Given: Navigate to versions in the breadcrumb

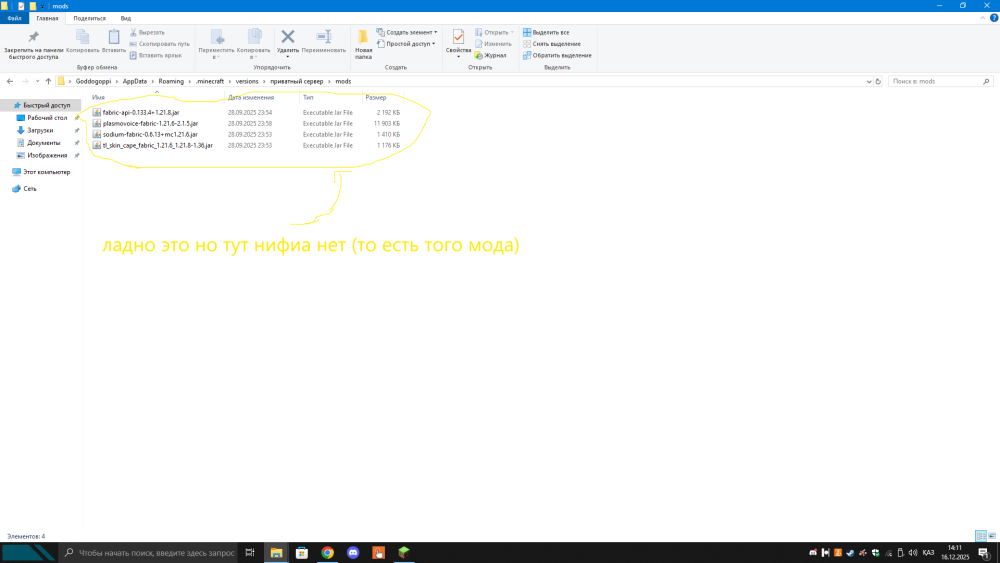Looking at the screenshot, I should click(x=247, y=82).
